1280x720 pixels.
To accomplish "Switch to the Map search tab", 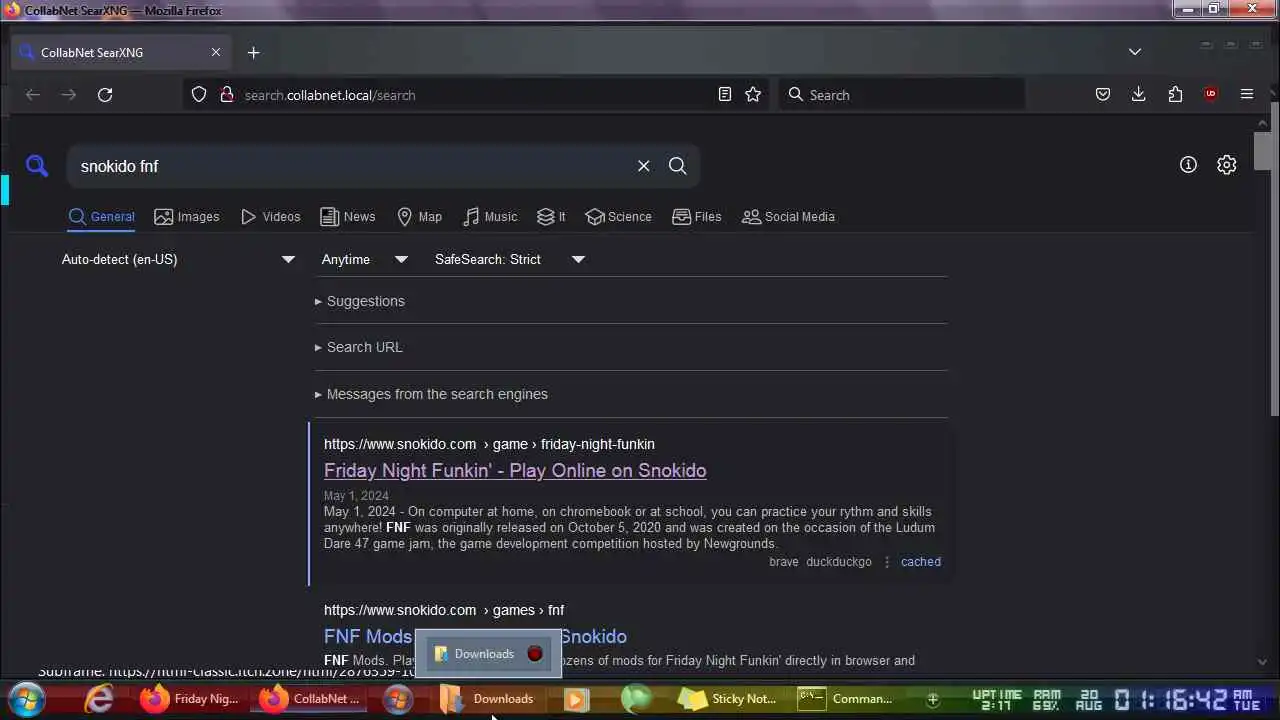I will point(419,216).
